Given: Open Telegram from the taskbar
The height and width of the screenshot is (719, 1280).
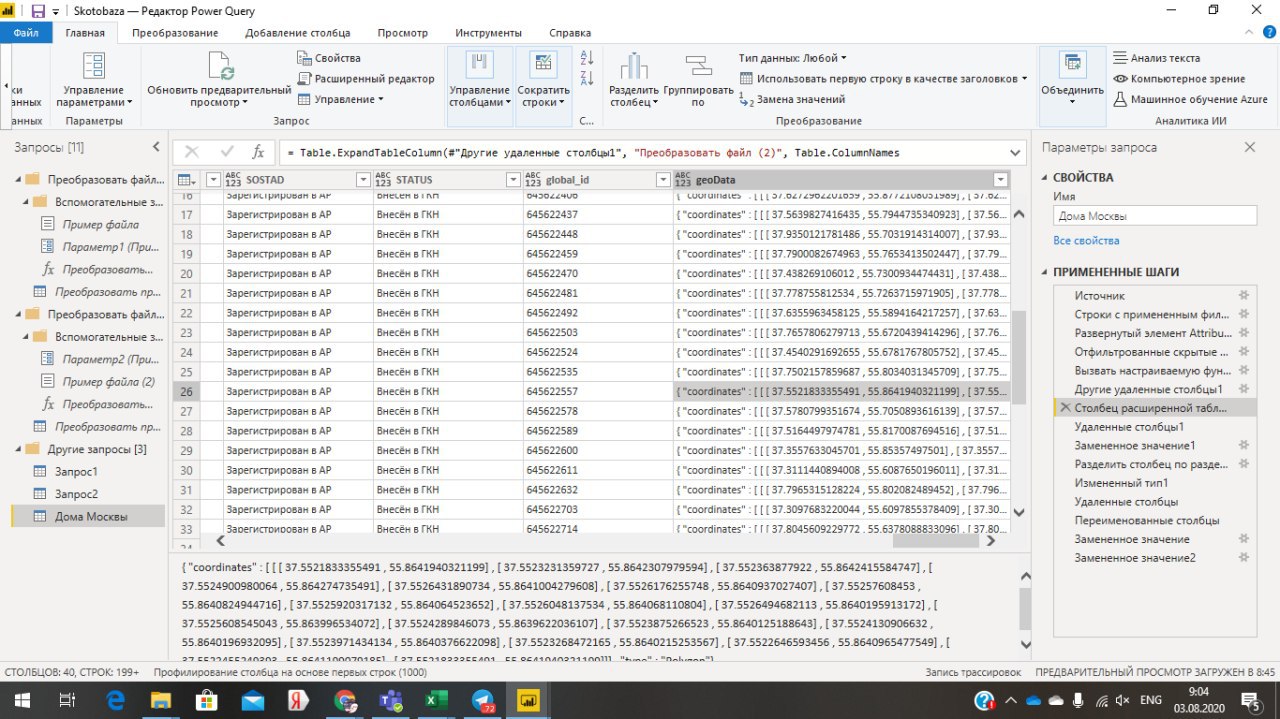Looking at the screenshot, I should 483,700.
